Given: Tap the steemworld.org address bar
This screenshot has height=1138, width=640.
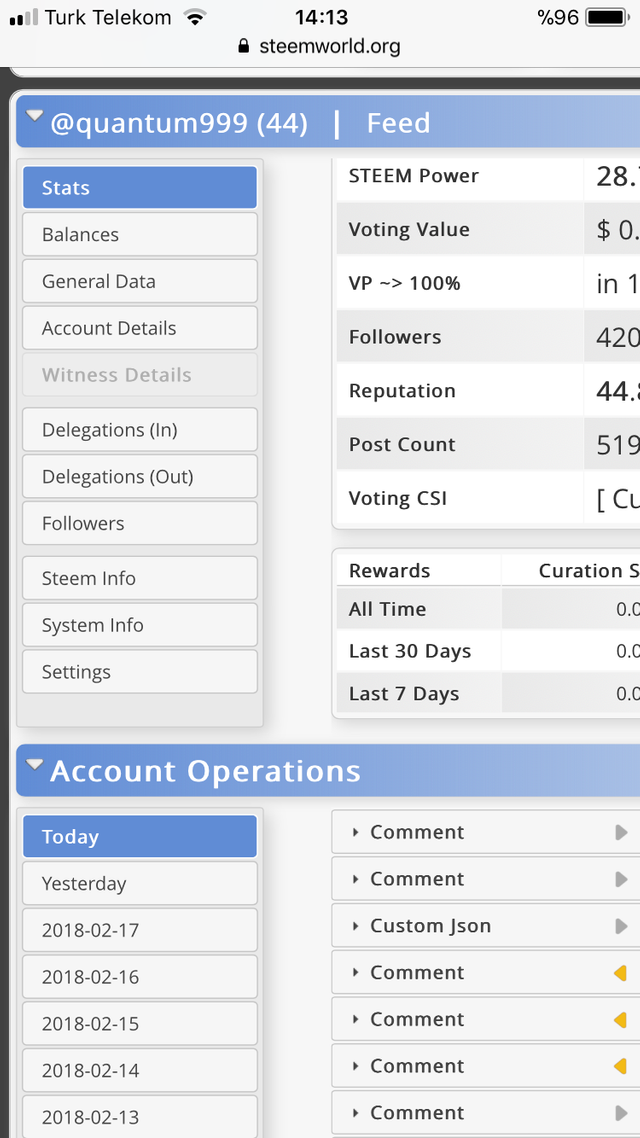Looking at the screenshot, I should (330, 46).
